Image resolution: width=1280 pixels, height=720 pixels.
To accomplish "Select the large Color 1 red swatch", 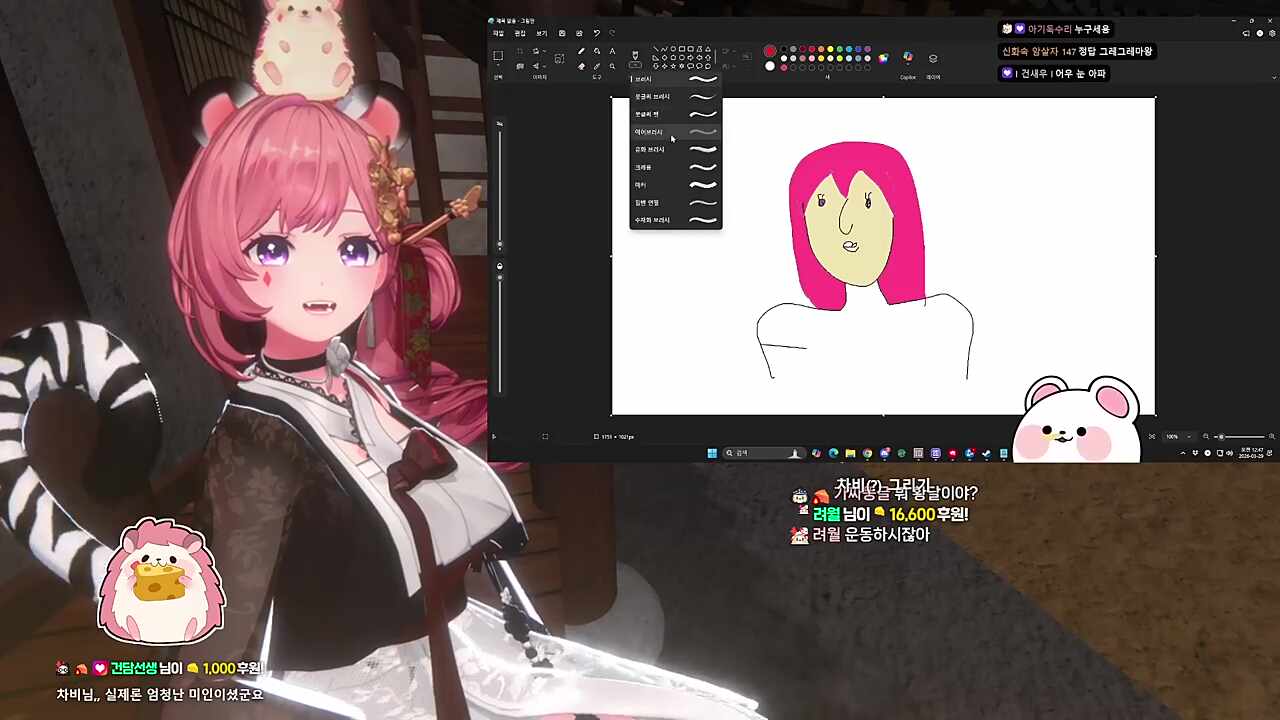I will click(x=770, y=51).
